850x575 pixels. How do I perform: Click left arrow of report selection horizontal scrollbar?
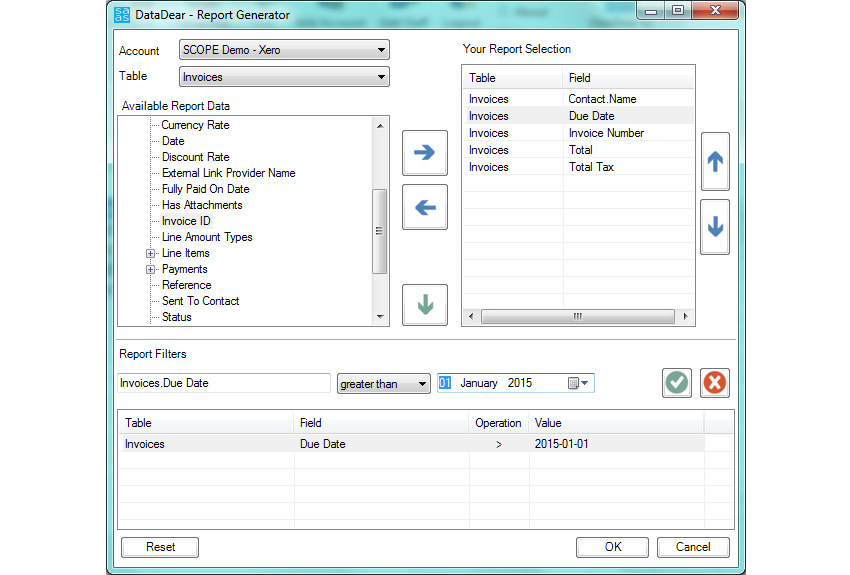coord(471,316)
